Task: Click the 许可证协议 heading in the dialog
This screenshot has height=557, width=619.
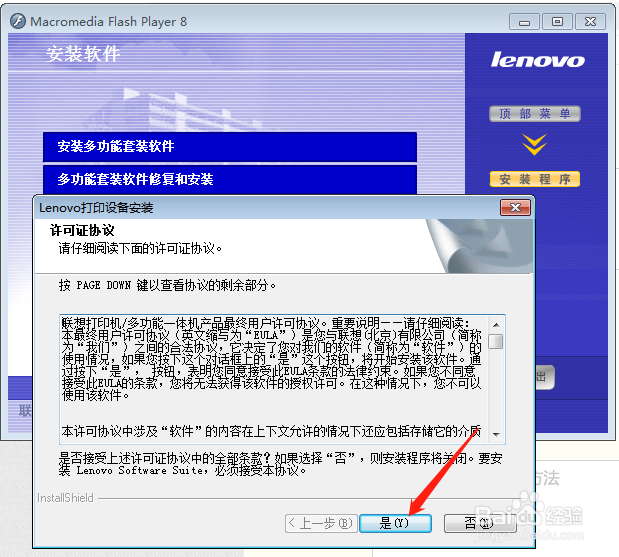Action: pos(82,230)
